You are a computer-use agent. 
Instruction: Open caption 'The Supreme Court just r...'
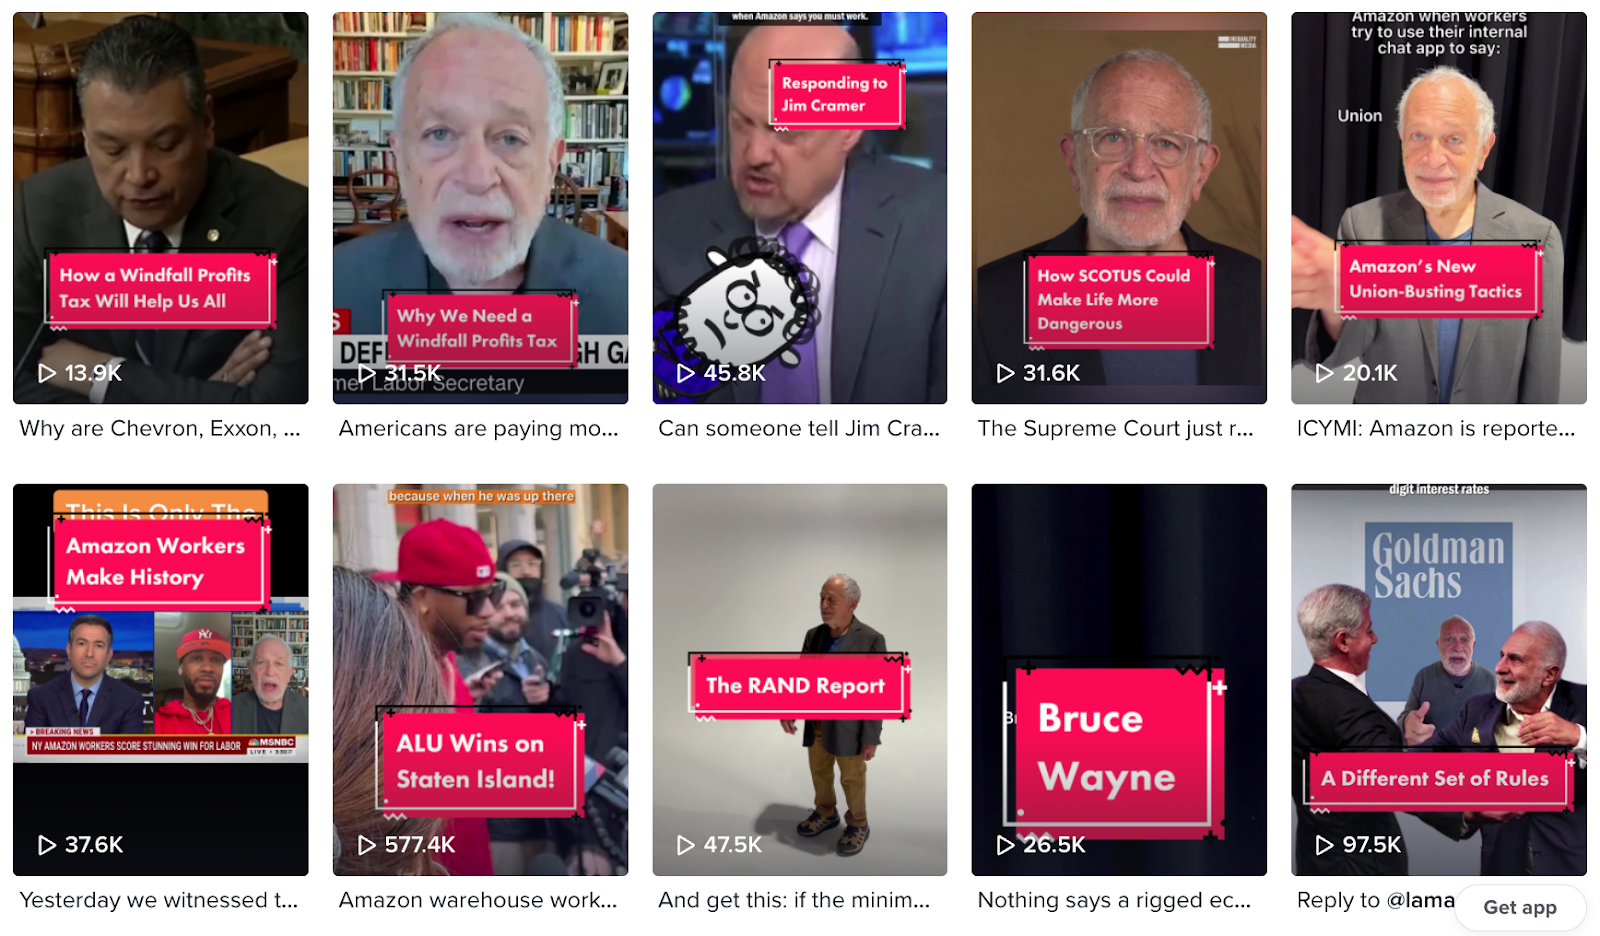tap(1116, 428)
